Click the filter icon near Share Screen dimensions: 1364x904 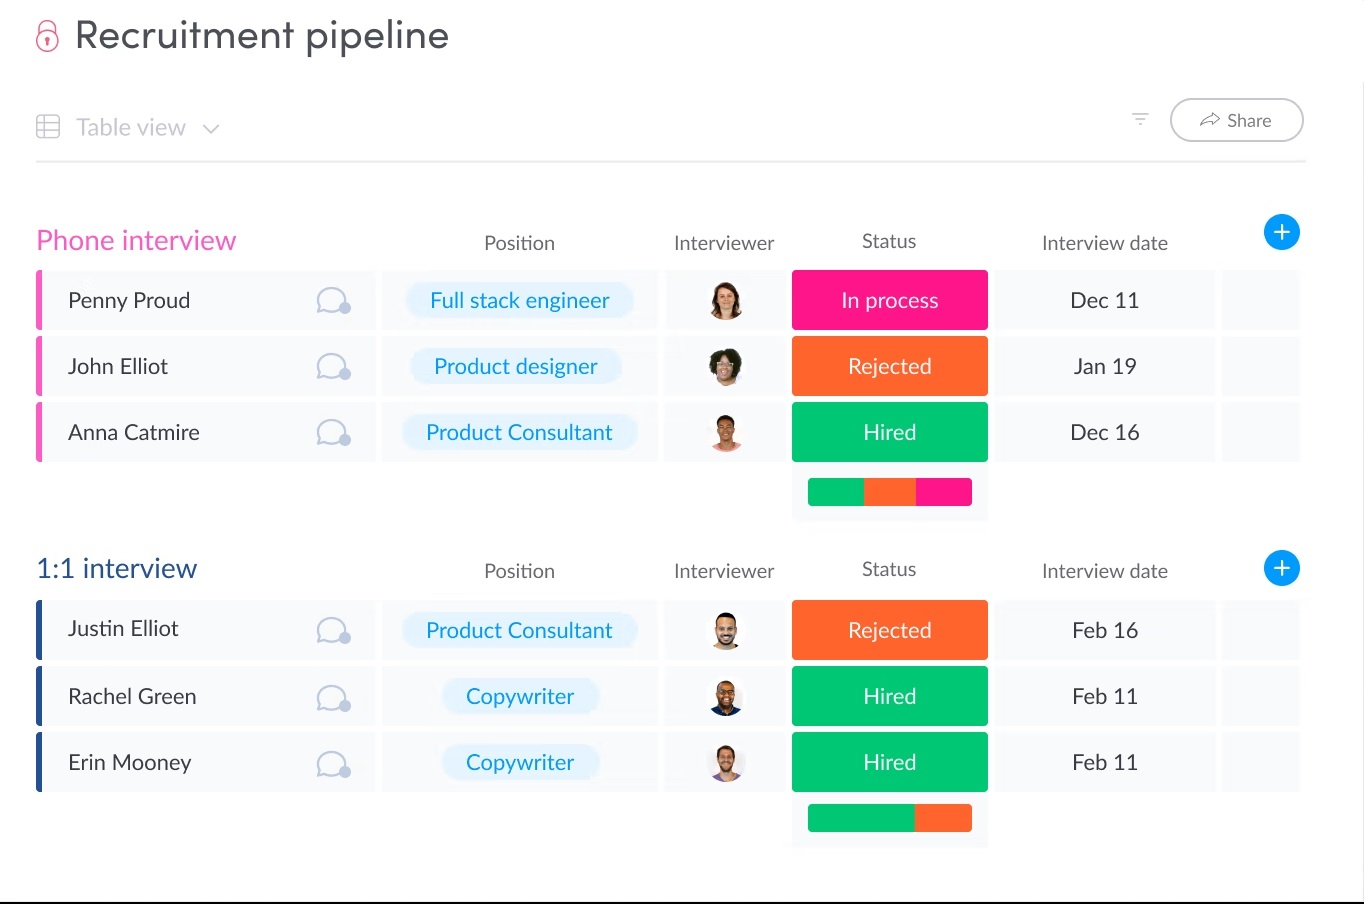click(1140, 119)
